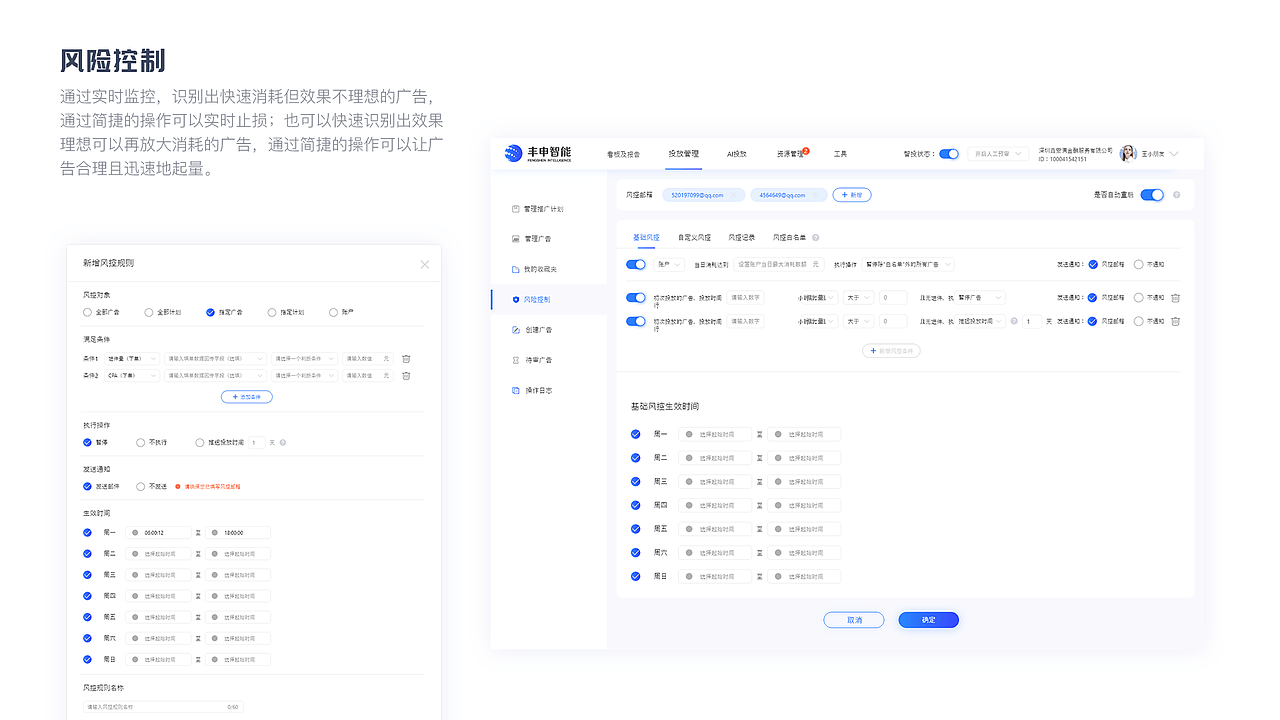This screenshot has height=720, width=1280.
Task: Open 请选择一个判断条件 dropdown in 条件1
Action: pos(304,358)
